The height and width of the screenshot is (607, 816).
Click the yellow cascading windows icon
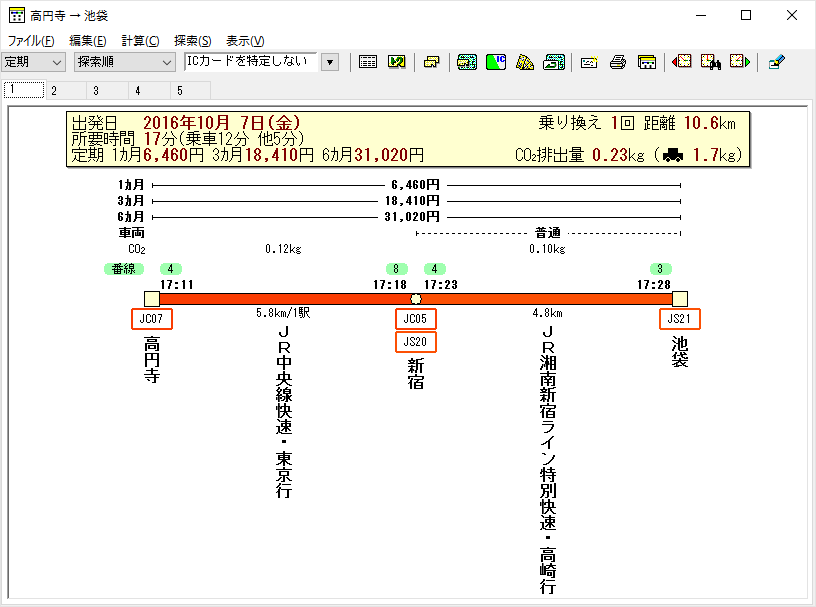pos(431,62)
